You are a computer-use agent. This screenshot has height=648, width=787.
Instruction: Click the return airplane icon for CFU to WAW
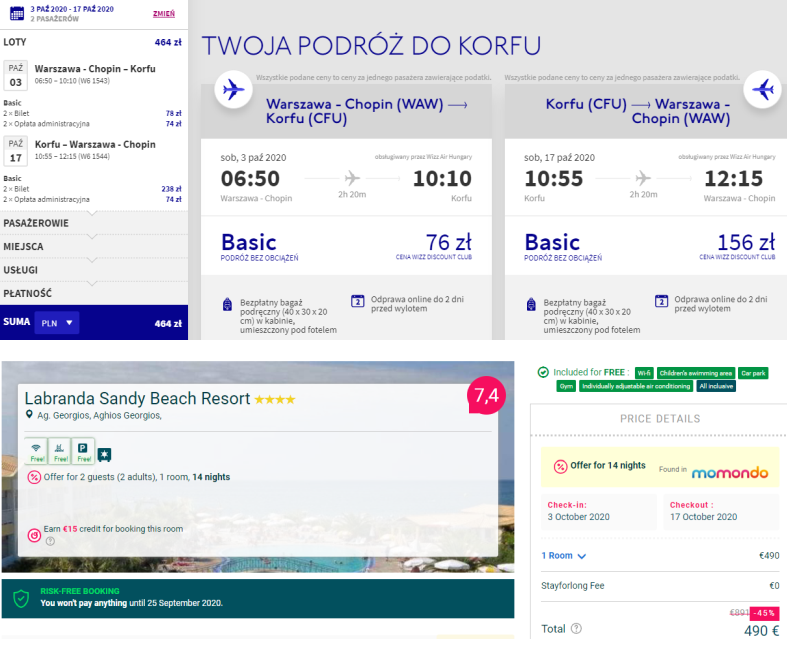pyautogui.click(x=763, y=90)
